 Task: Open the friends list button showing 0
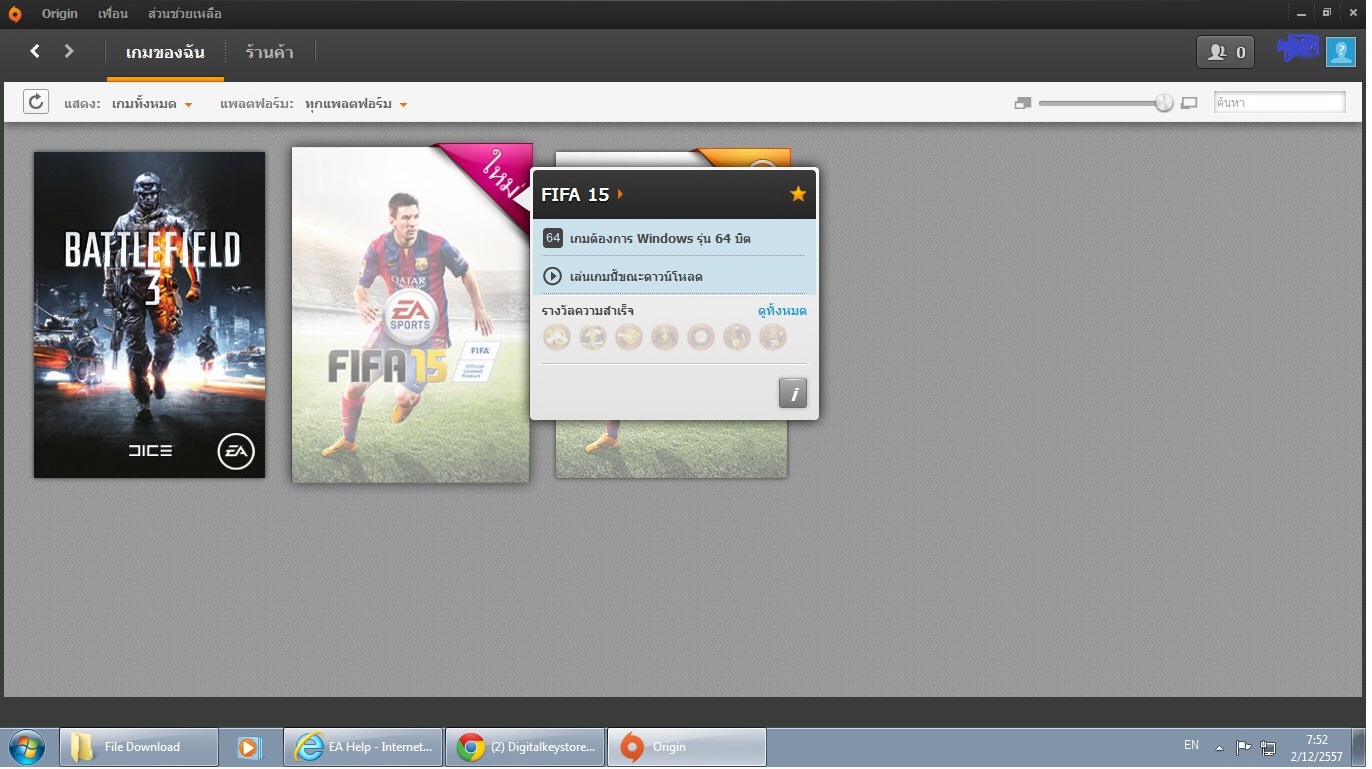tap(1225, 52)
